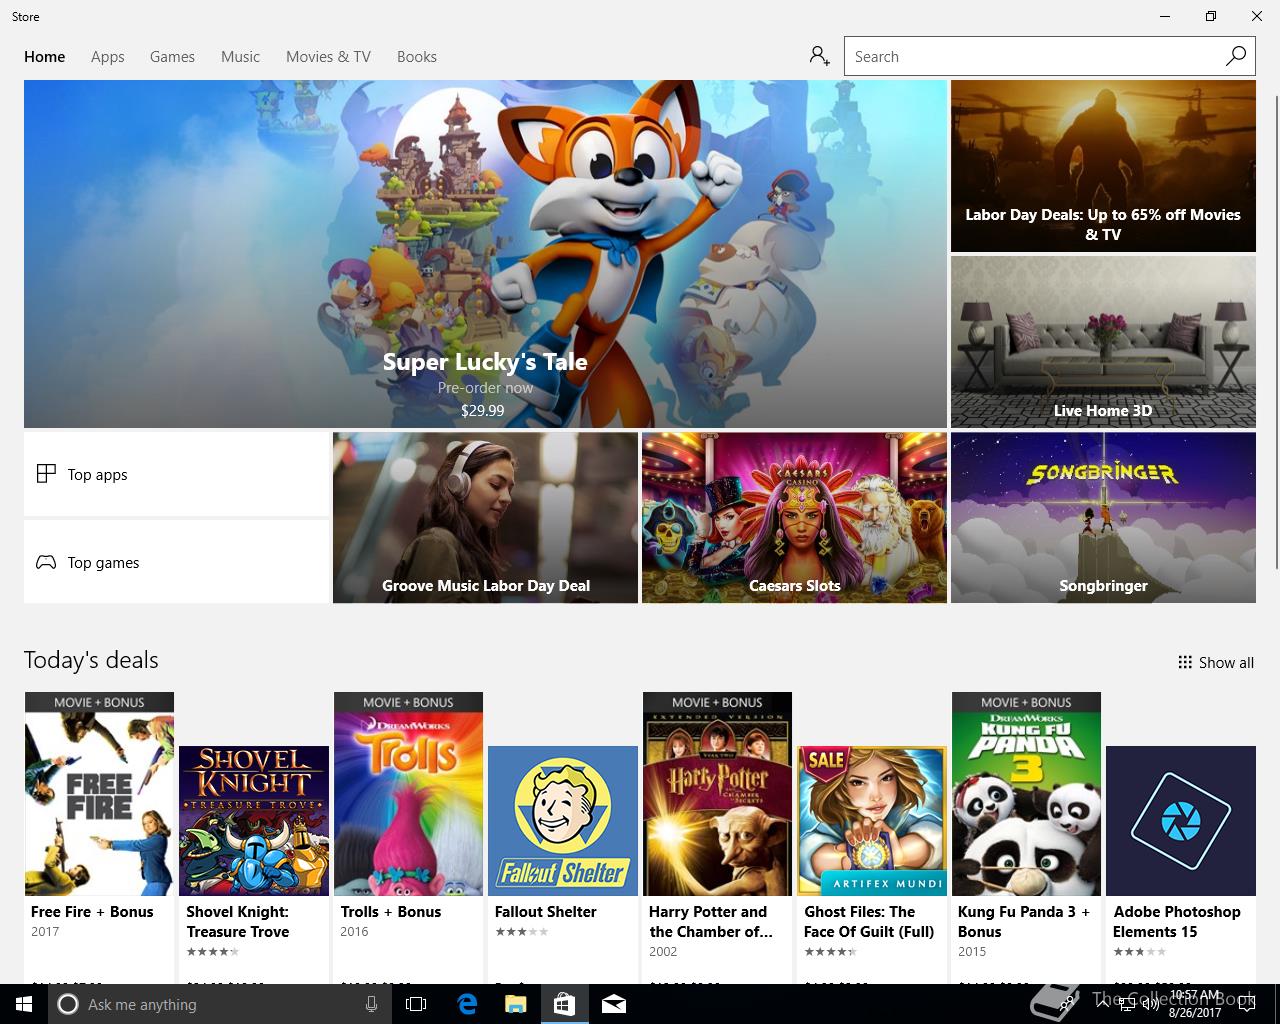
Task: Open Task View in taskbar
Action: tap(416, 1004)
